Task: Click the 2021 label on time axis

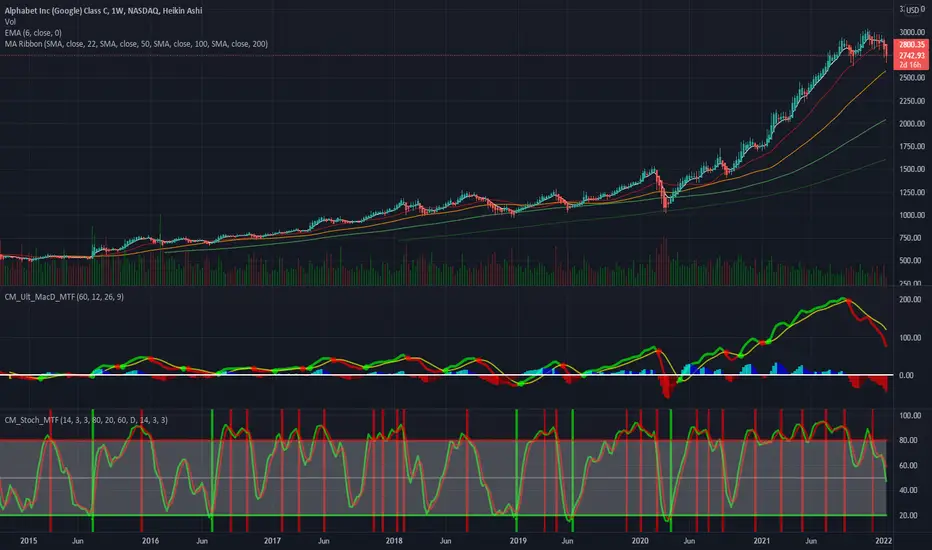Action: click(x=762, y=540)
